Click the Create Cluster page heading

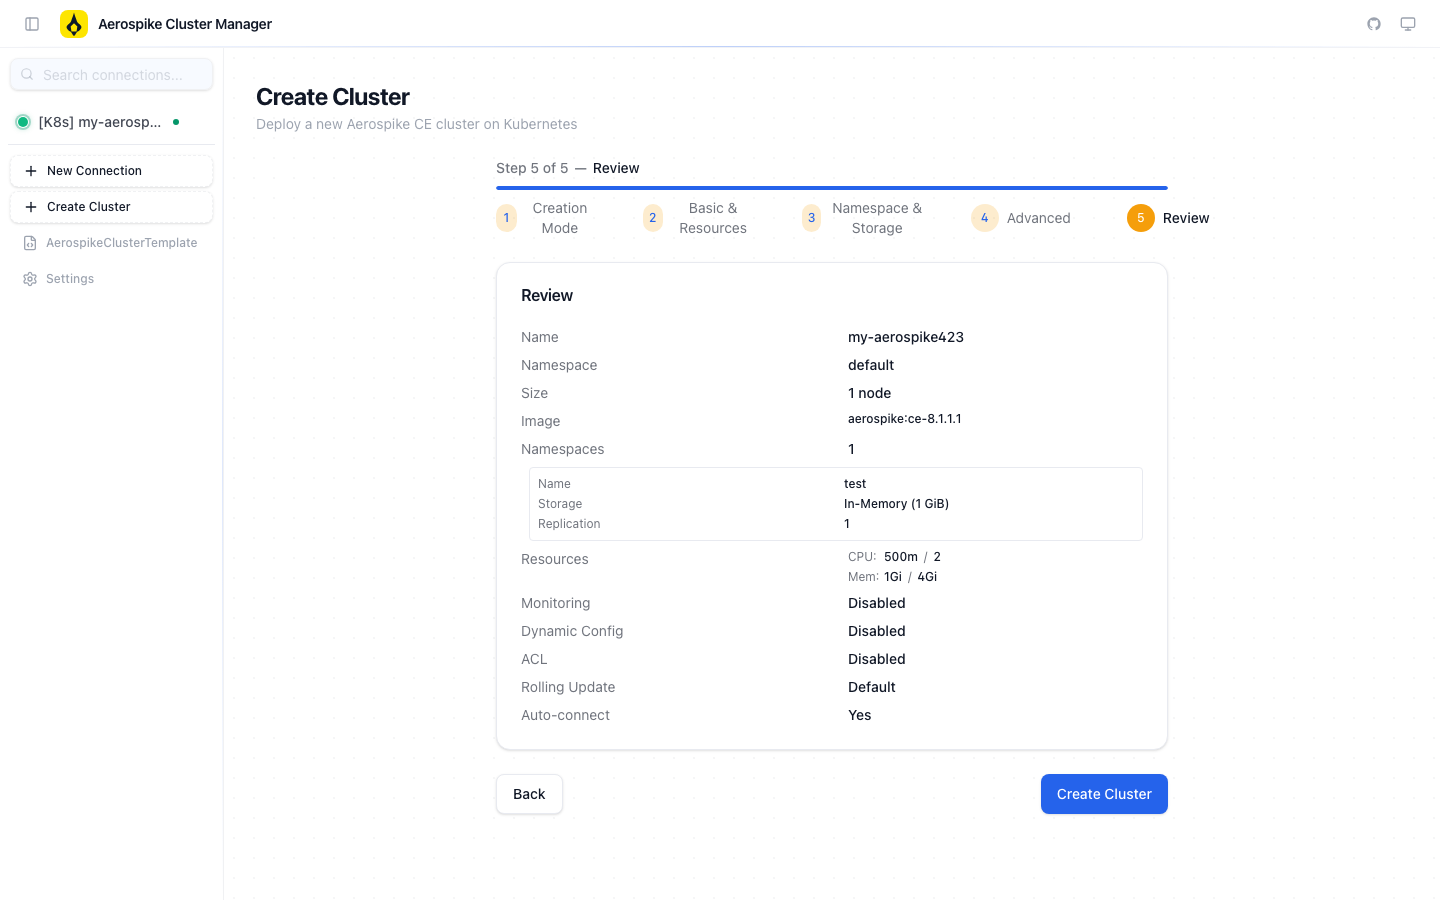coord(333,97)
